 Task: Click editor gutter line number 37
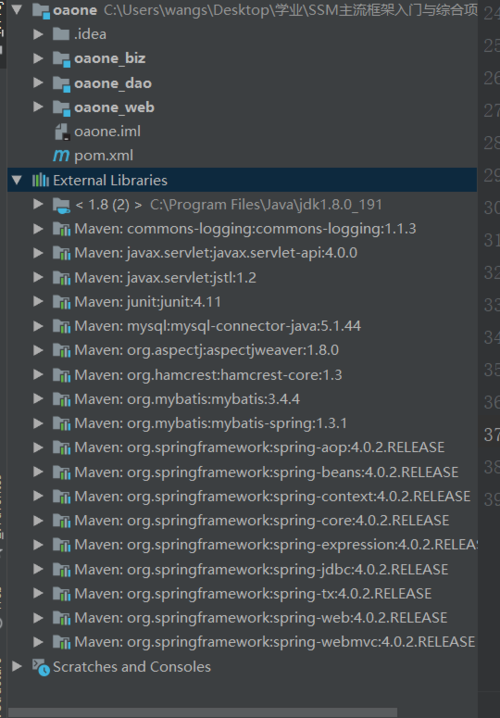click(x=492, y=435)
